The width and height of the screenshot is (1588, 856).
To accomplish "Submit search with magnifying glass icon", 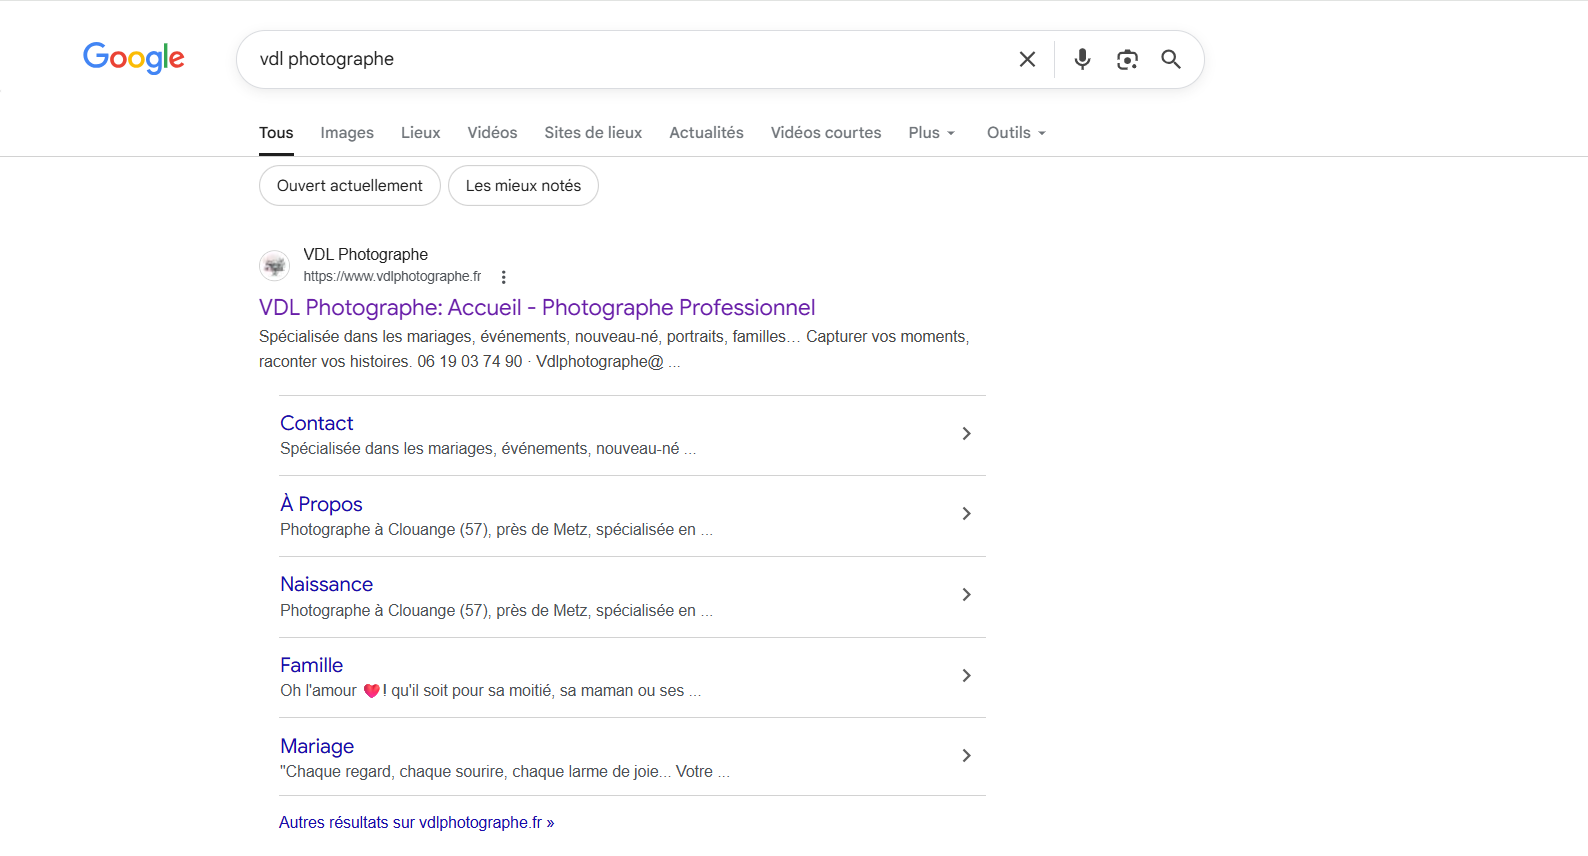I will (x=1171, y=59).
